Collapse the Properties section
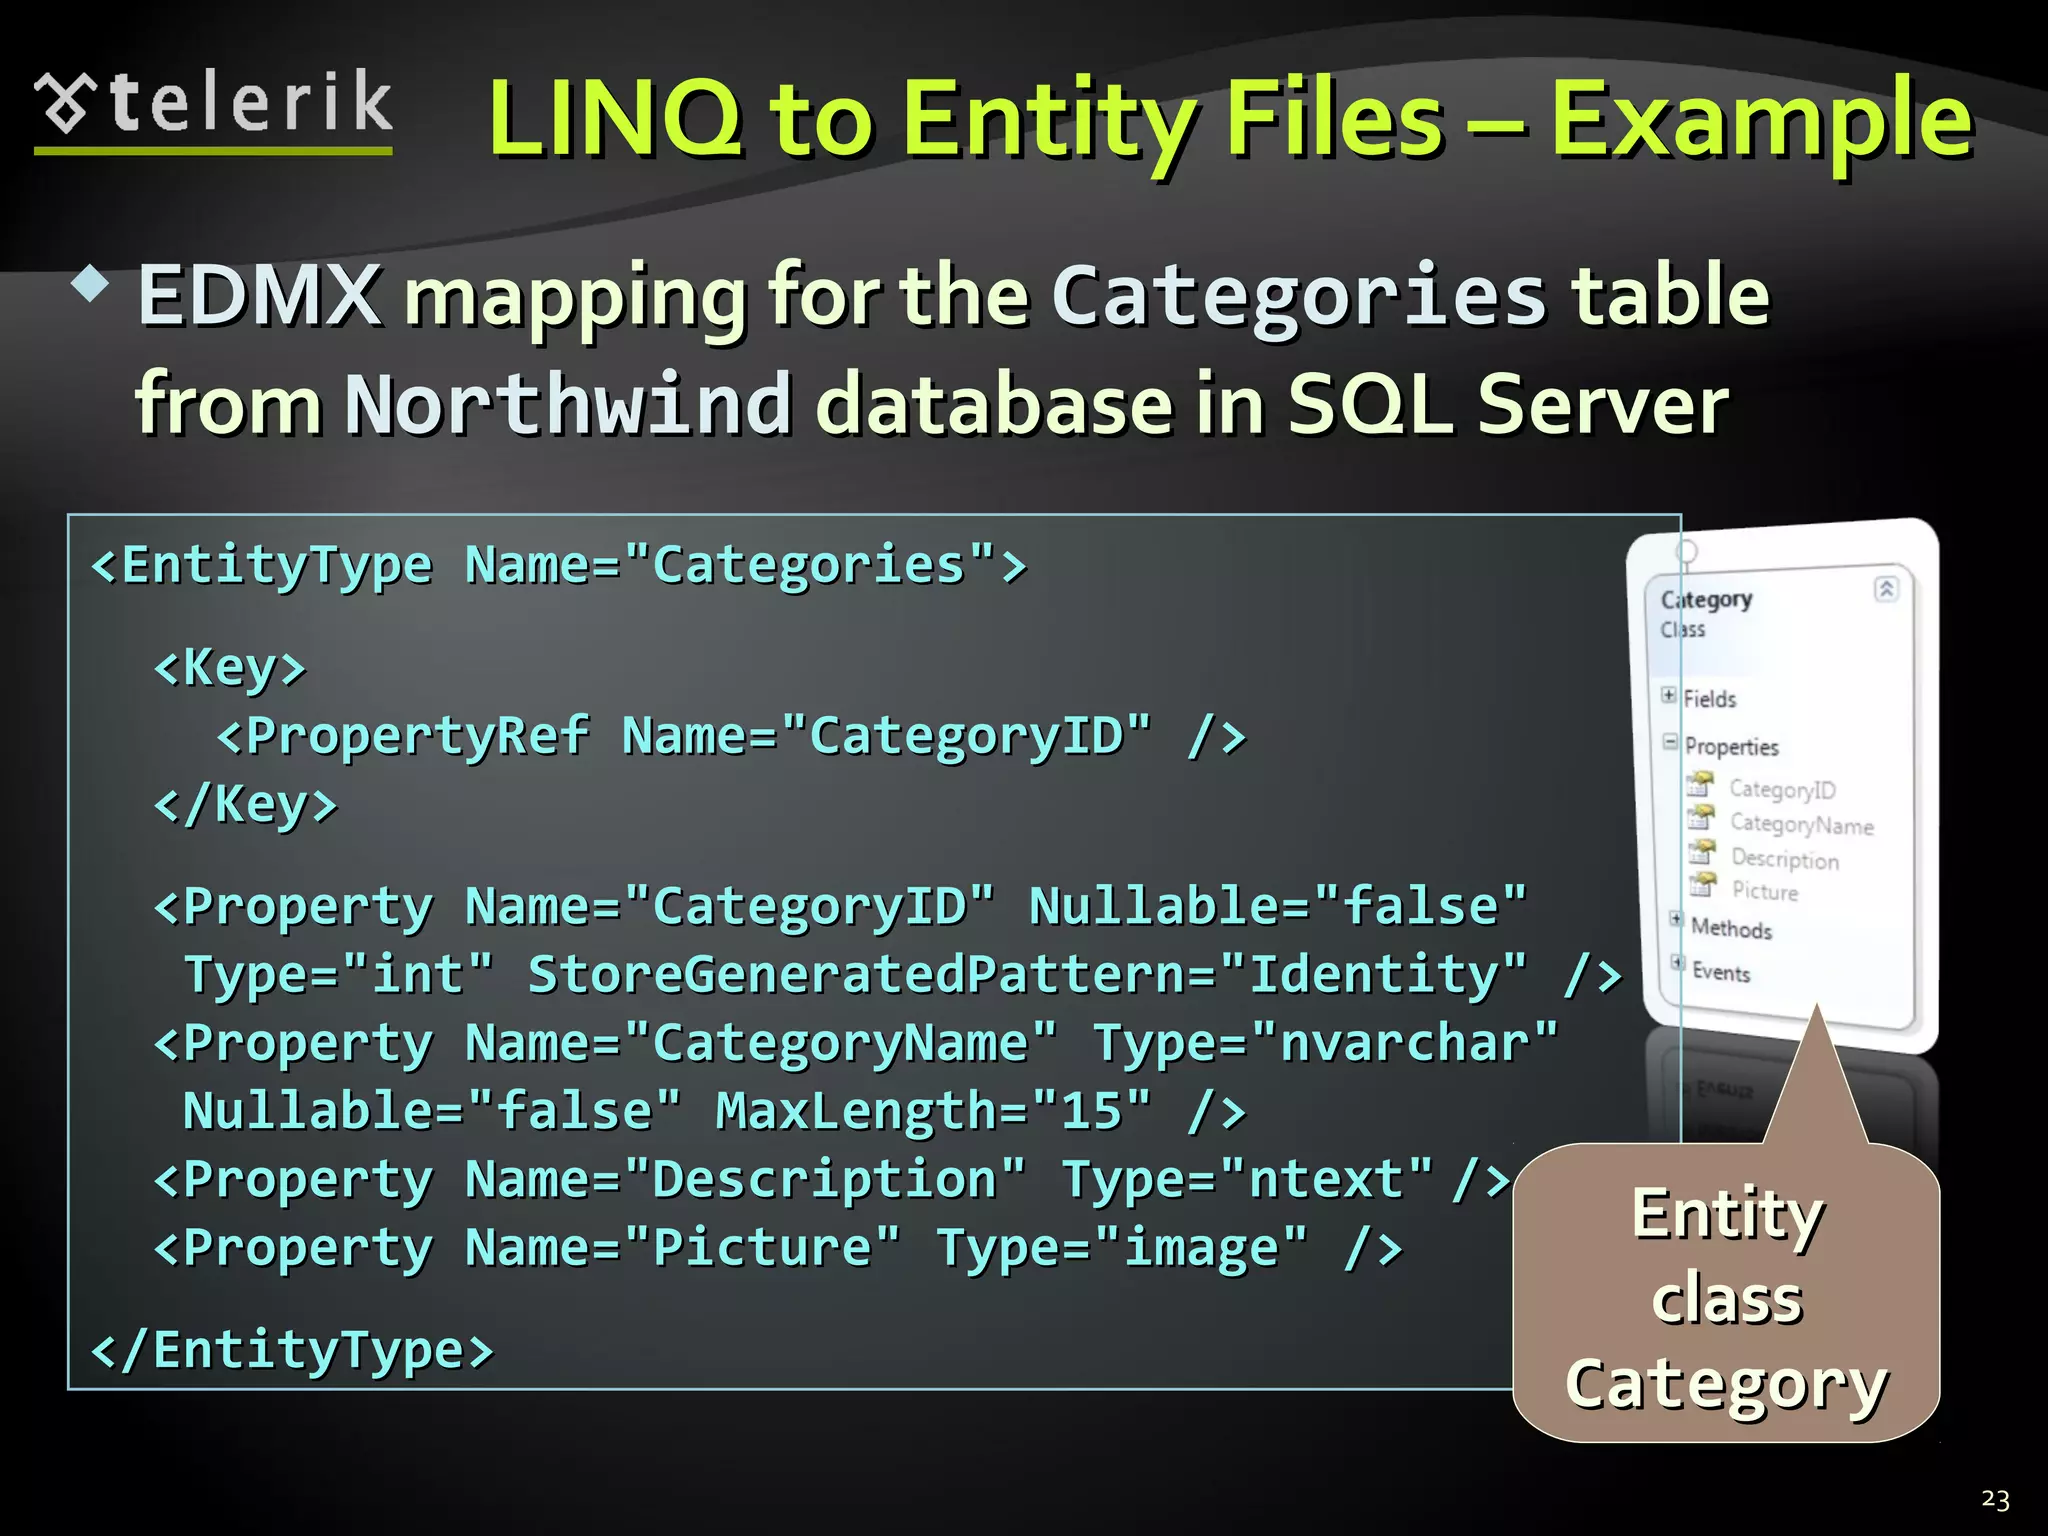The width and height of the screenshot is (2048, 1536). tap(1670, 742)
